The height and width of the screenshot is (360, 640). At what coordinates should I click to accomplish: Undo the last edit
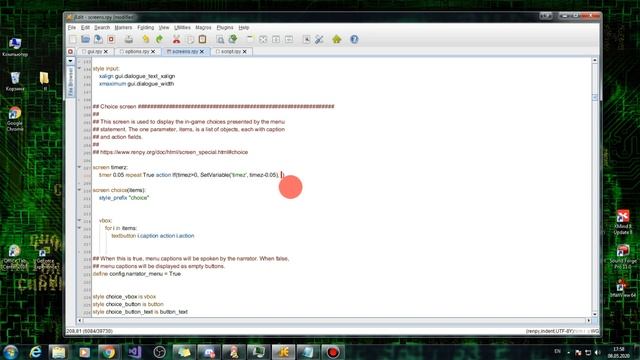click(x=146, y=39)
